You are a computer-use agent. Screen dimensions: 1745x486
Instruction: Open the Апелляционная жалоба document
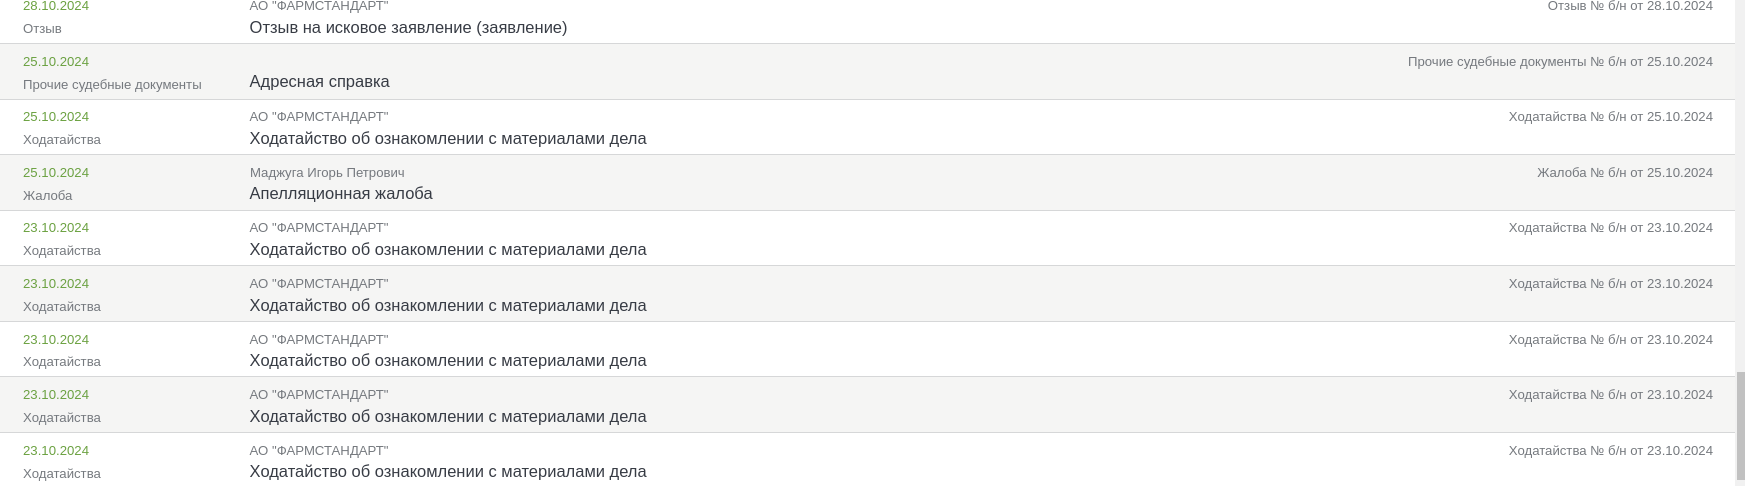click(341, 194)
